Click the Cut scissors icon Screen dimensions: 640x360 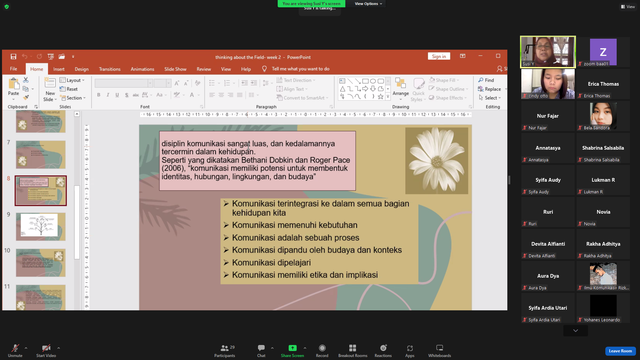(26, 80)
